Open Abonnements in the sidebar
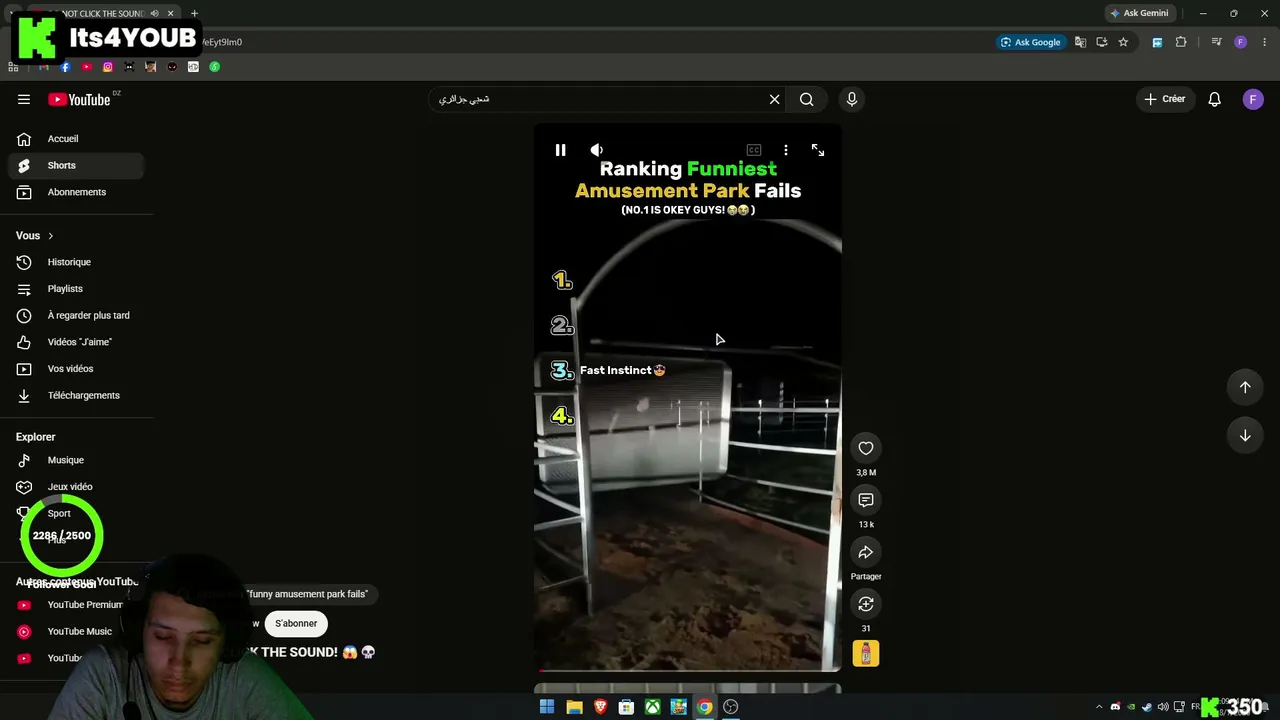 (x=76, y=192)
